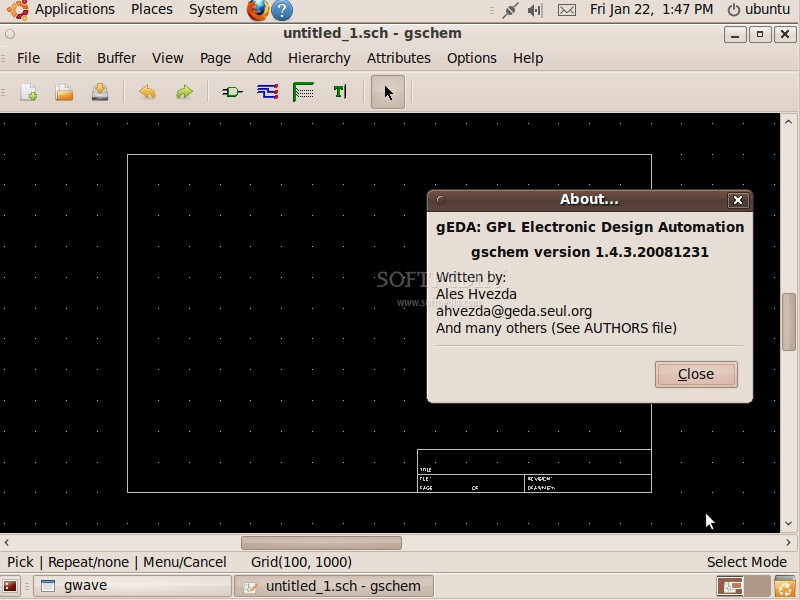Open the Page menu
Viewport: 800px width, 600px height.
point(215,58)
